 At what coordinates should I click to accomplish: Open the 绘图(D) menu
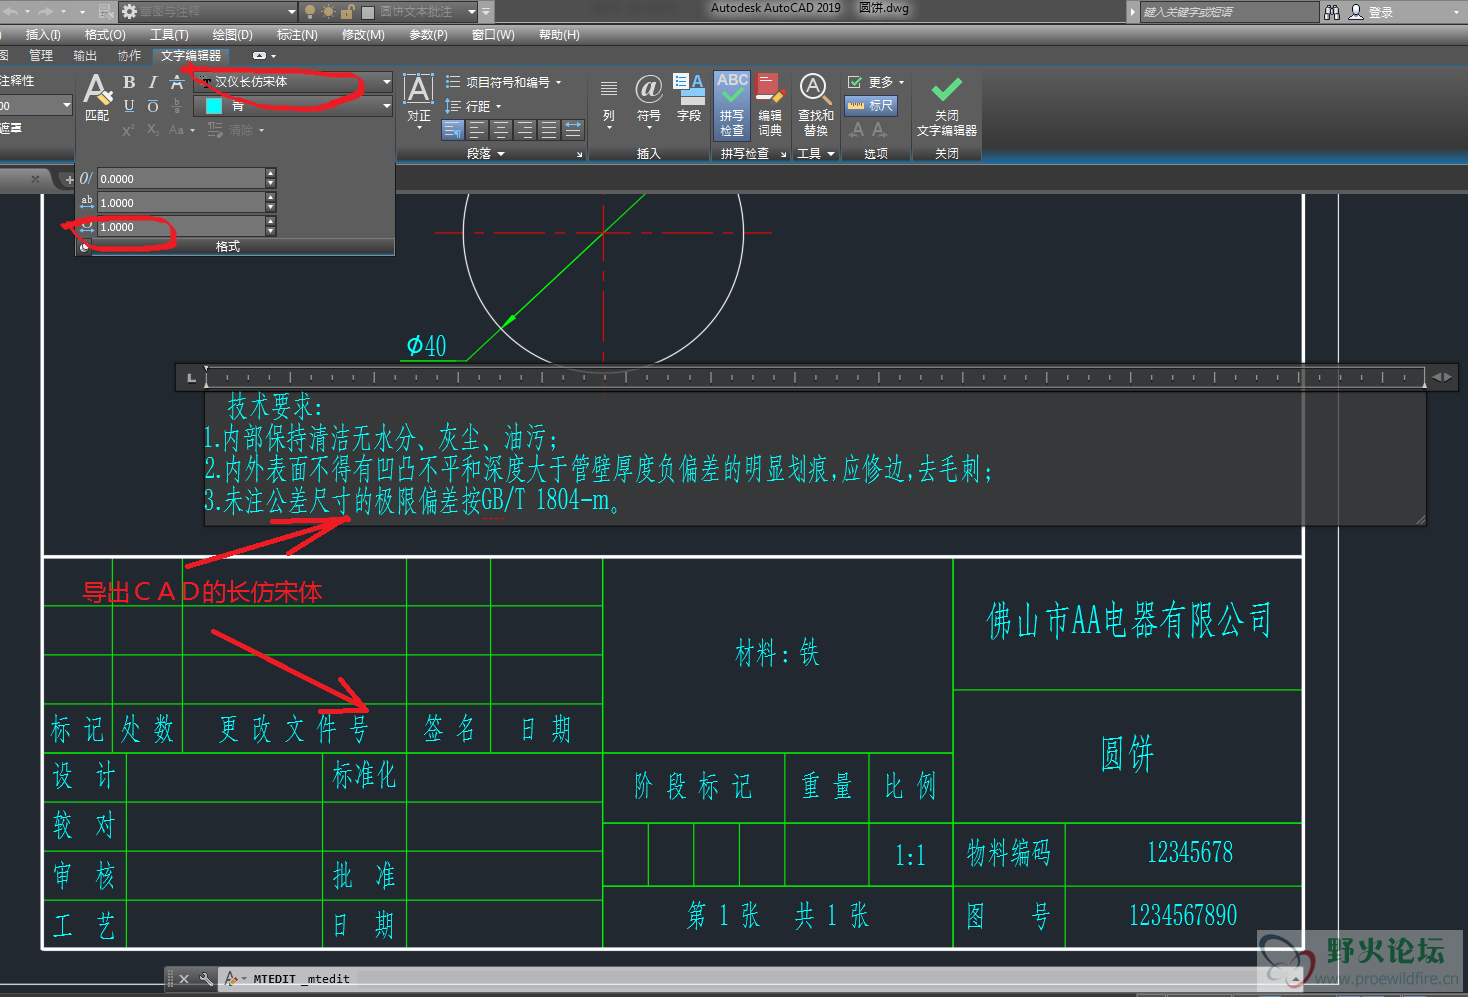[232, 35]
